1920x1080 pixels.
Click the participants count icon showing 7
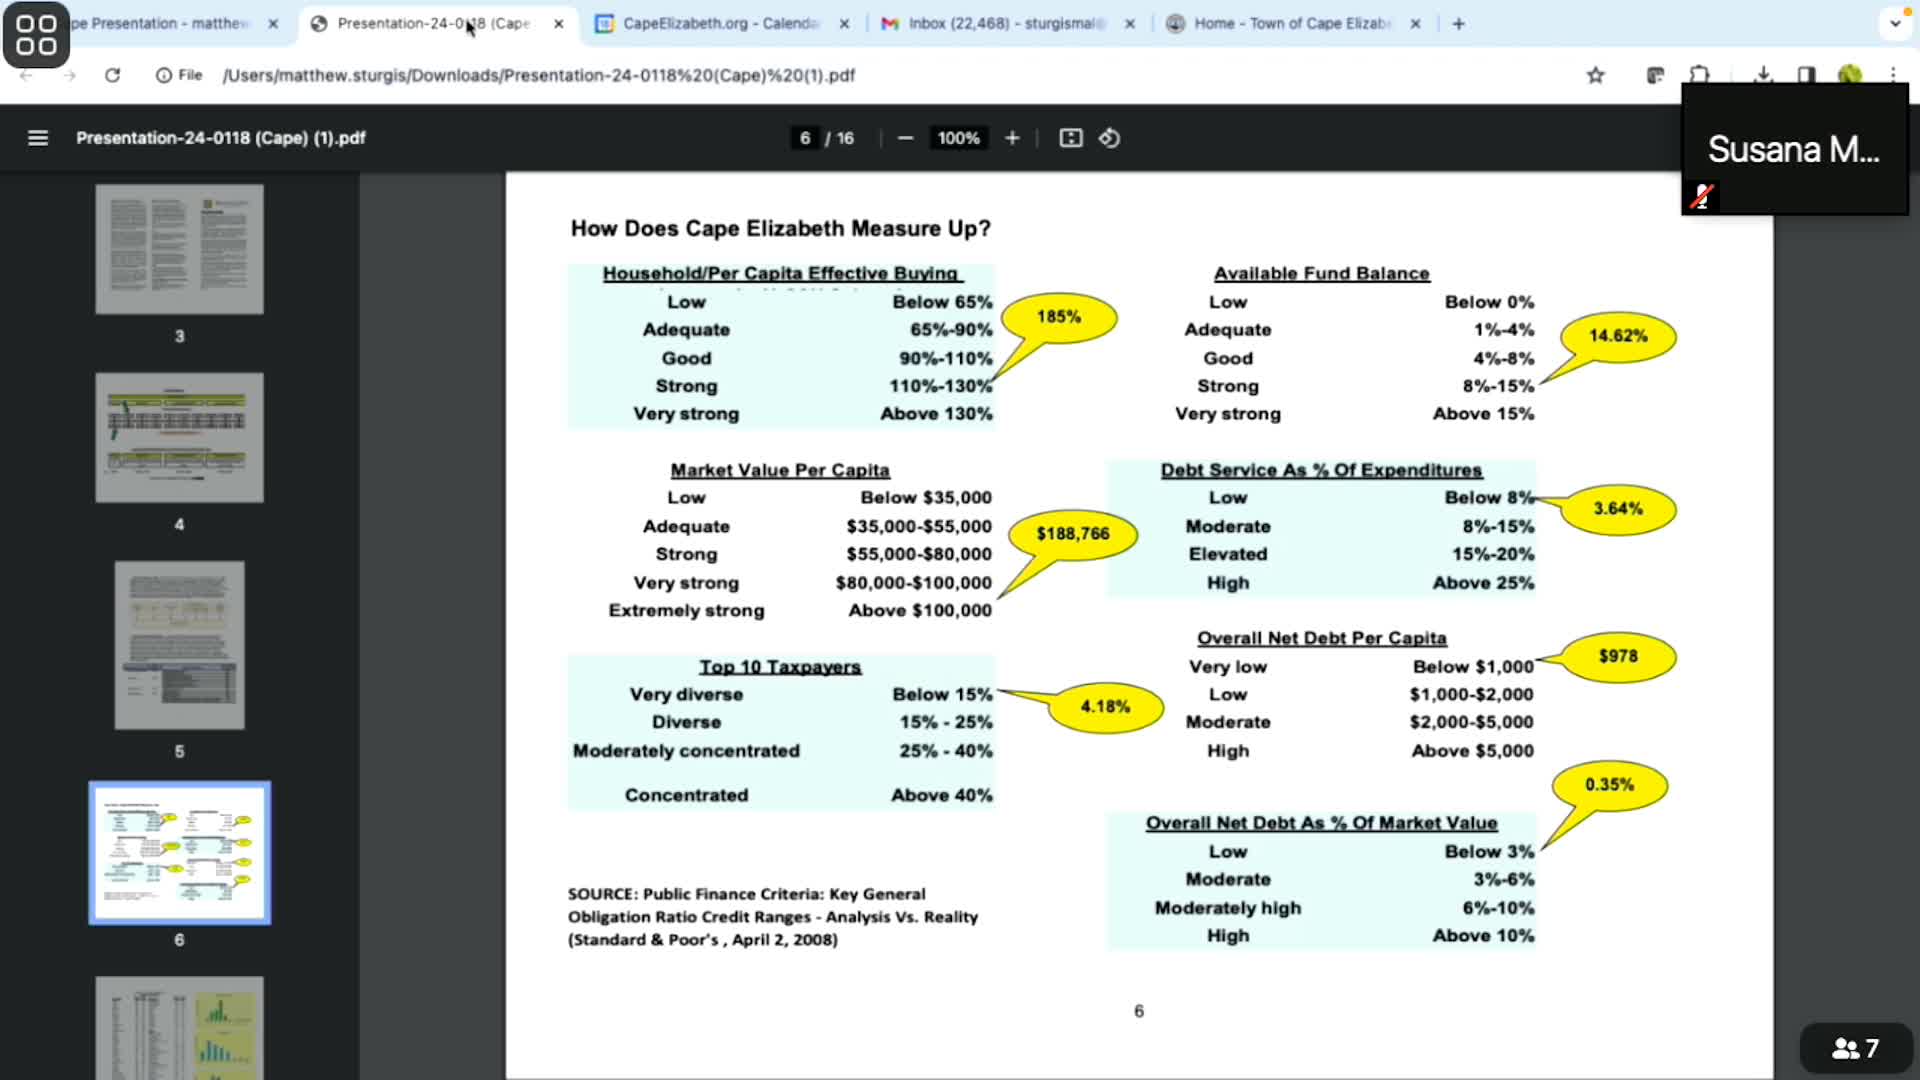1856,1048
